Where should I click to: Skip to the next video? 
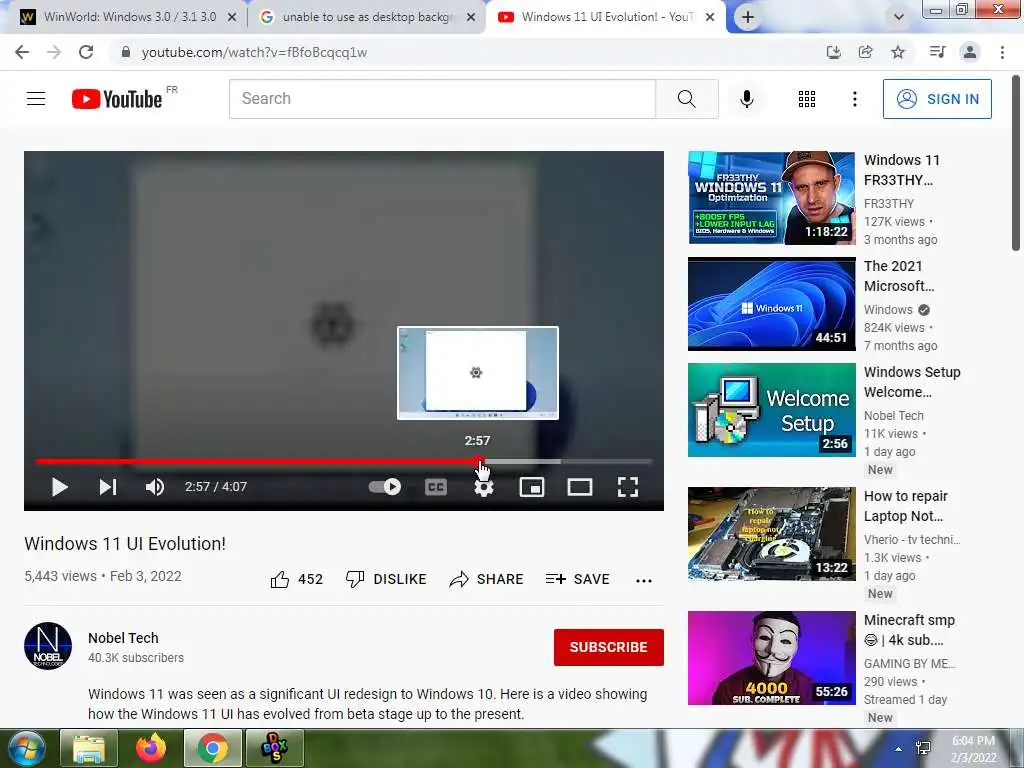tap(108, 487)
